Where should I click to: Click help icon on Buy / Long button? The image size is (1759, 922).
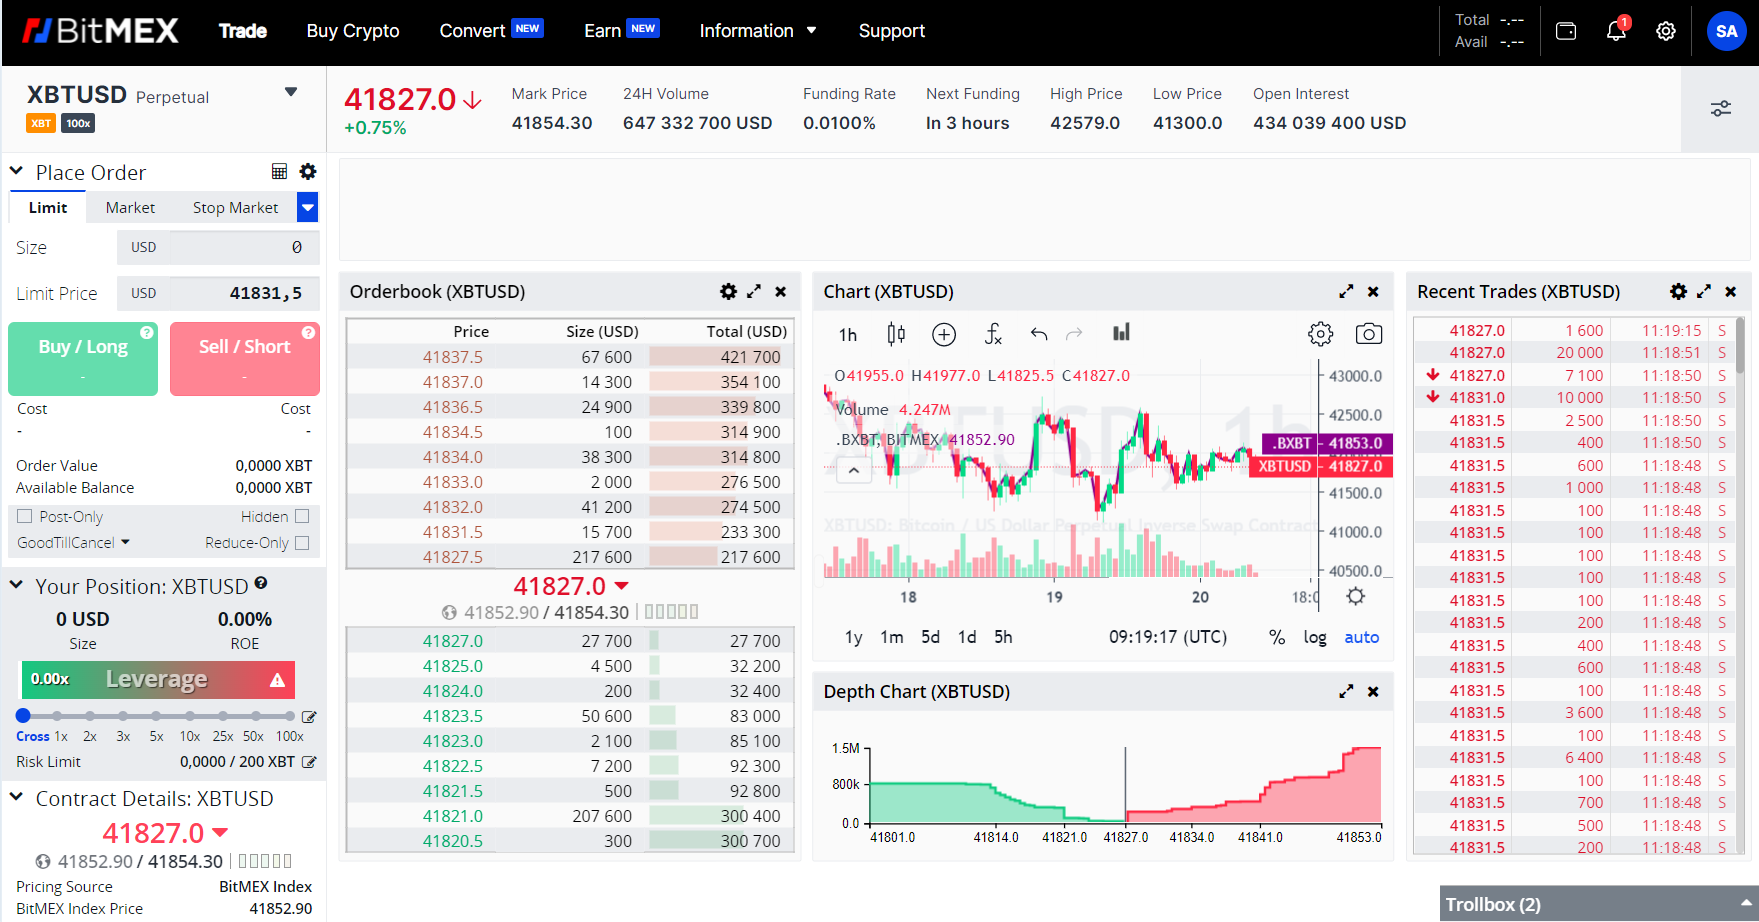147,332
